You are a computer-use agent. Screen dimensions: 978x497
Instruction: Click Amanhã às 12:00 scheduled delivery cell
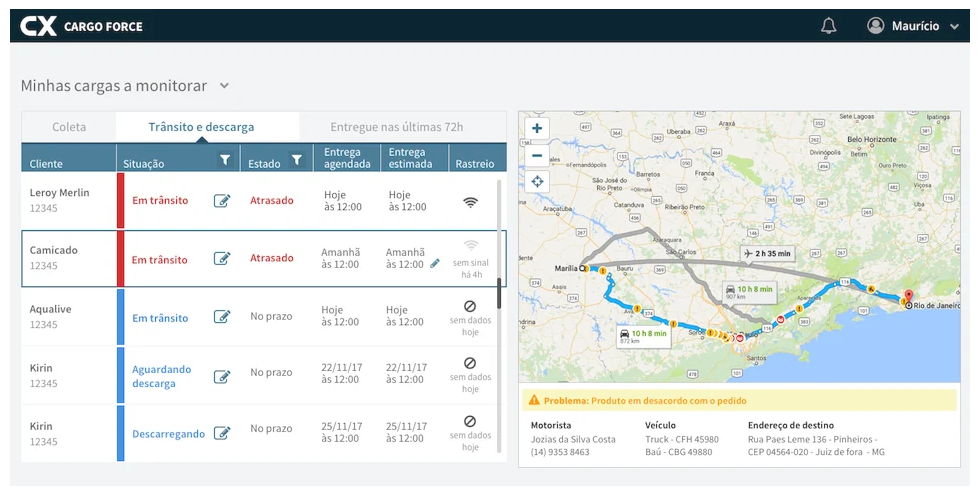pyautogui.click(x=341, y=258)
